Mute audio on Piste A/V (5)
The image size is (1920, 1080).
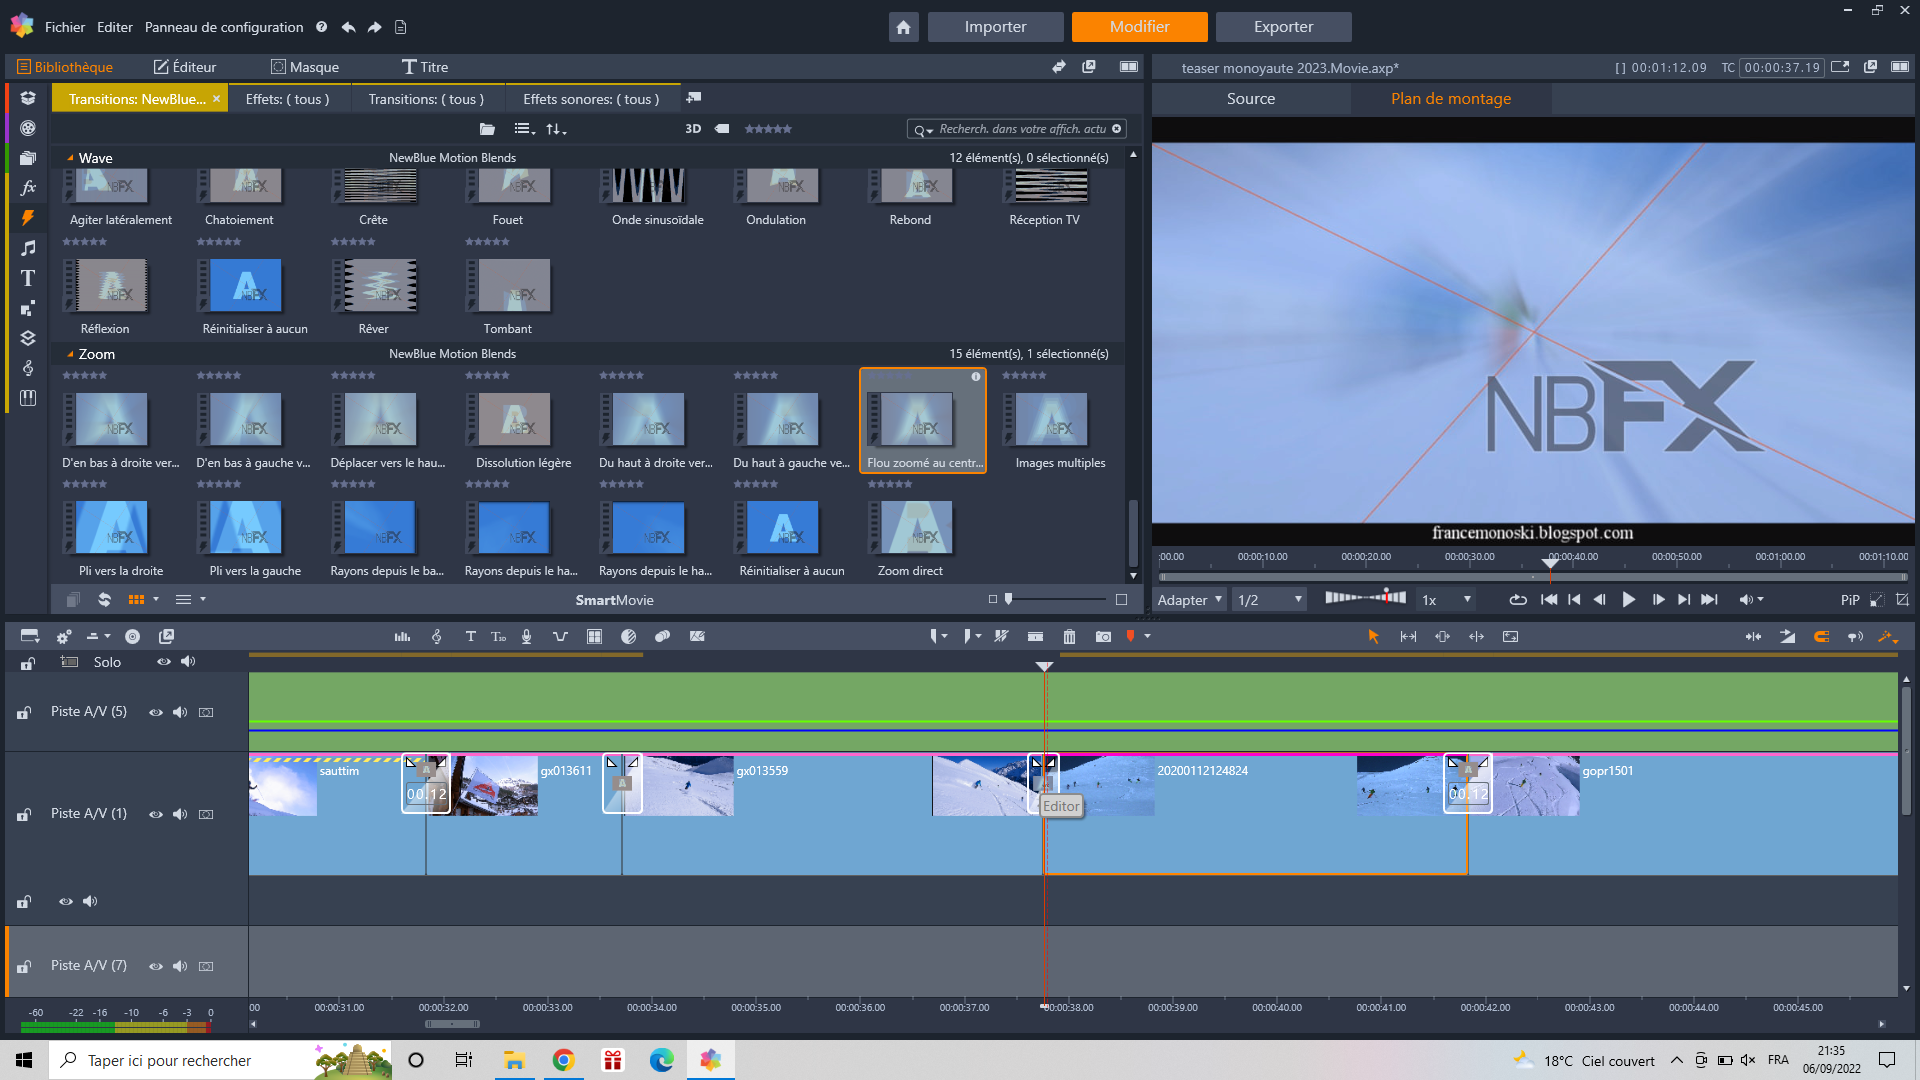[180, 712]
